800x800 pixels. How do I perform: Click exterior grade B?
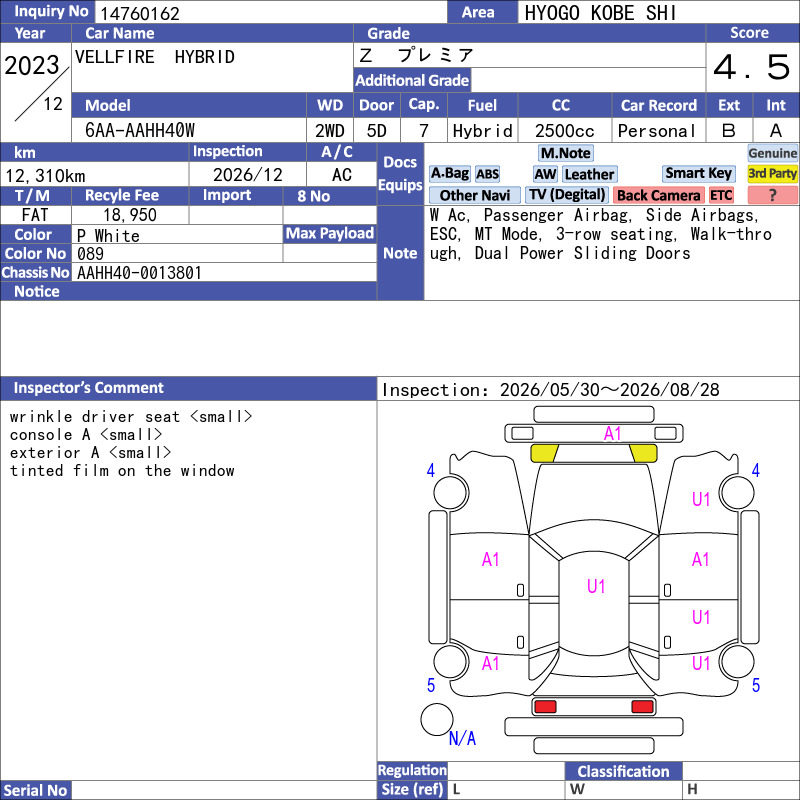pyautogui.click(x=729, y=131)
